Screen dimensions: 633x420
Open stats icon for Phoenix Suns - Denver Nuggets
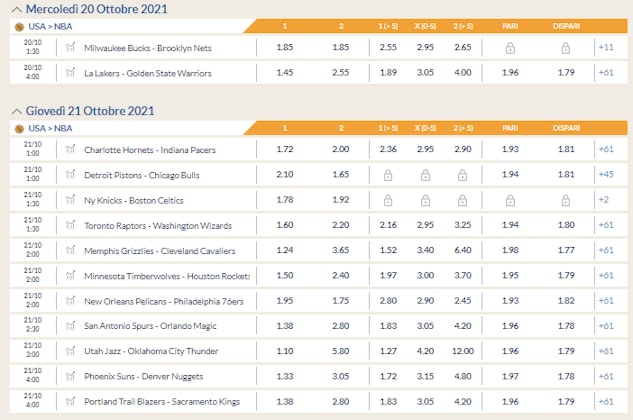click(x=71, y=376)
